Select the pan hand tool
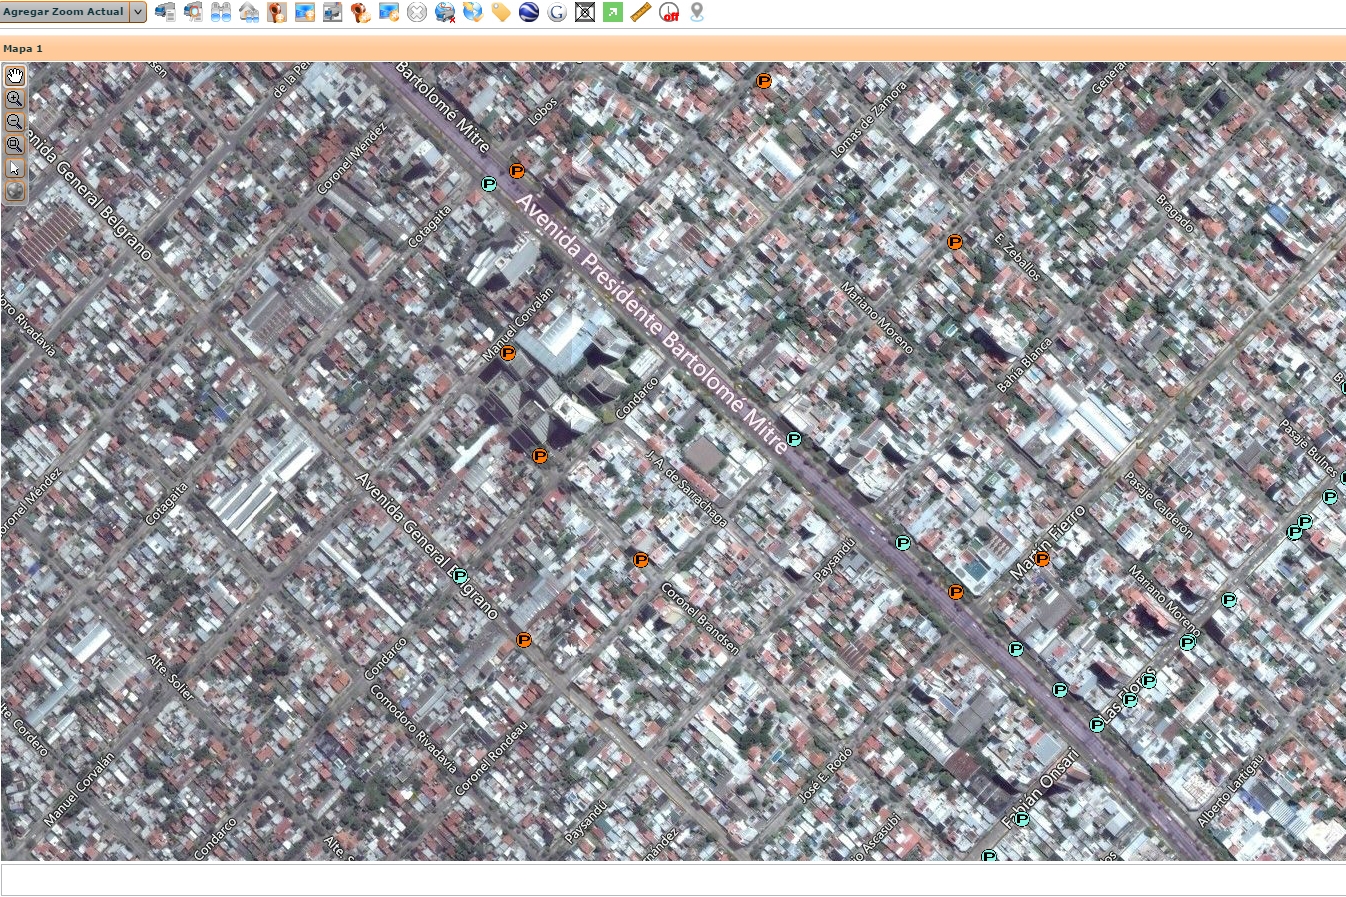 [x=15, y=76]
